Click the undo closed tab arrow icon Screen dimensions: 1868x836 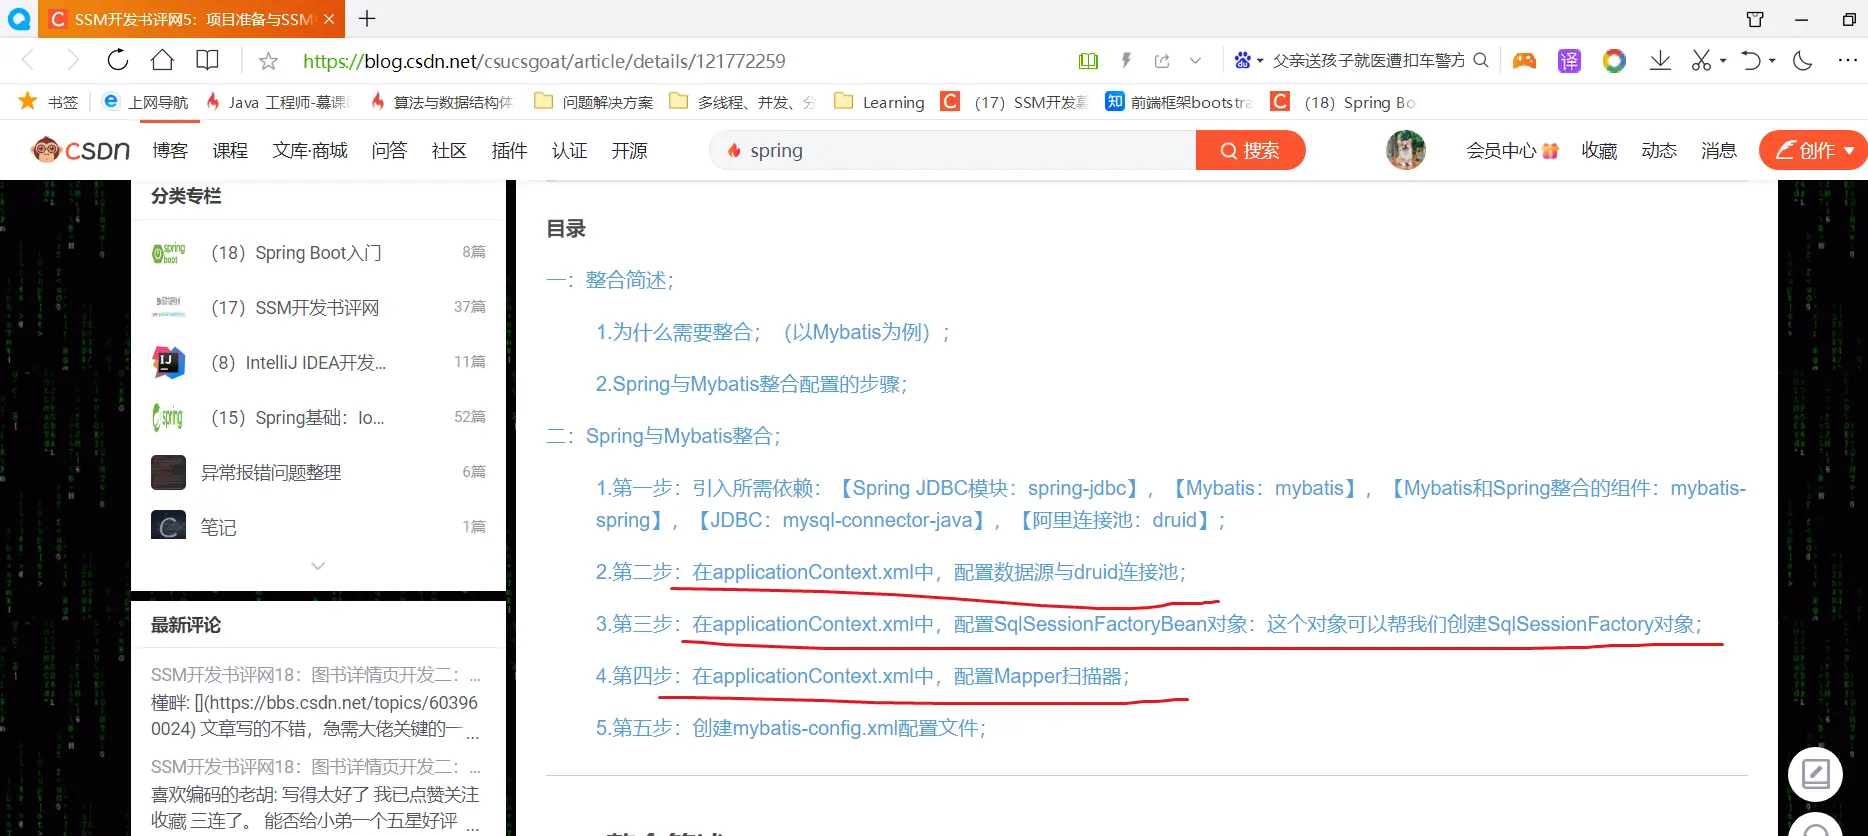(x=1750, y=61)
